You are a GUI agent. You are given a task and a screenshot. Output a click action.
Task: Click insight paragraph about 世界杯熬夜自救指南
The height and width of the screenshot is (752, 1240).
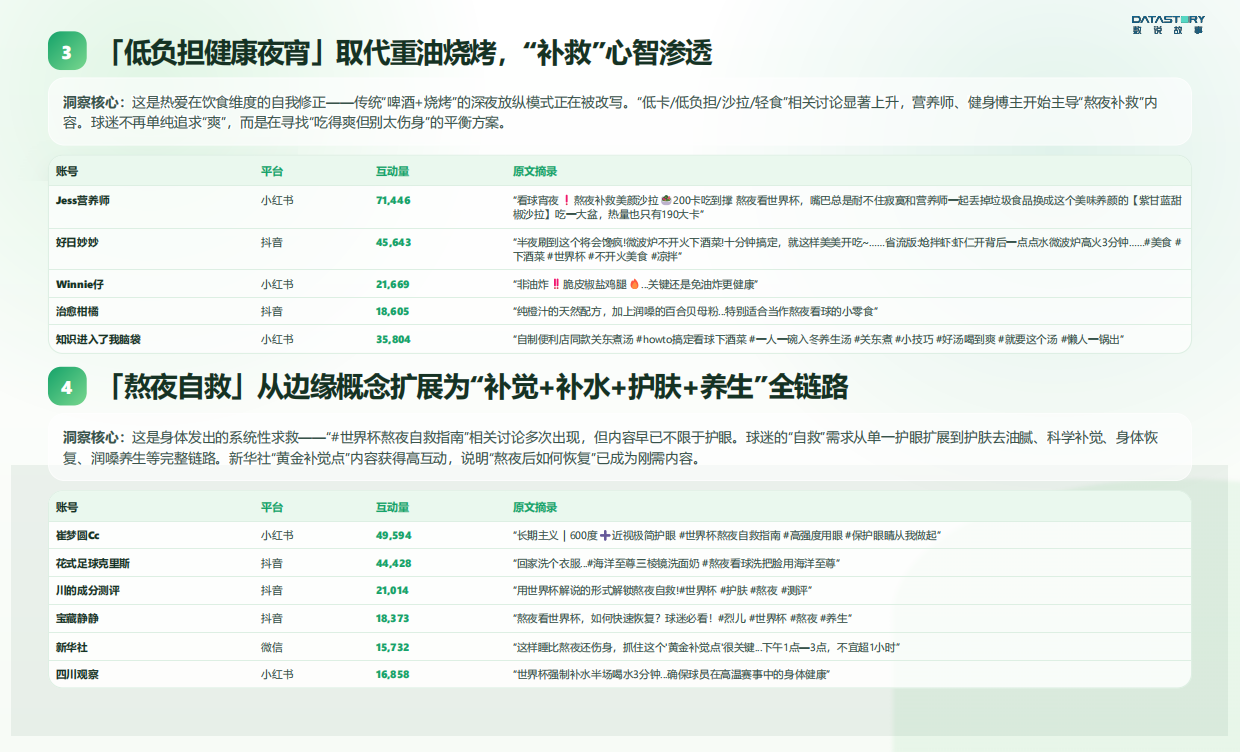pyautogui.click(x=611, y=449)
